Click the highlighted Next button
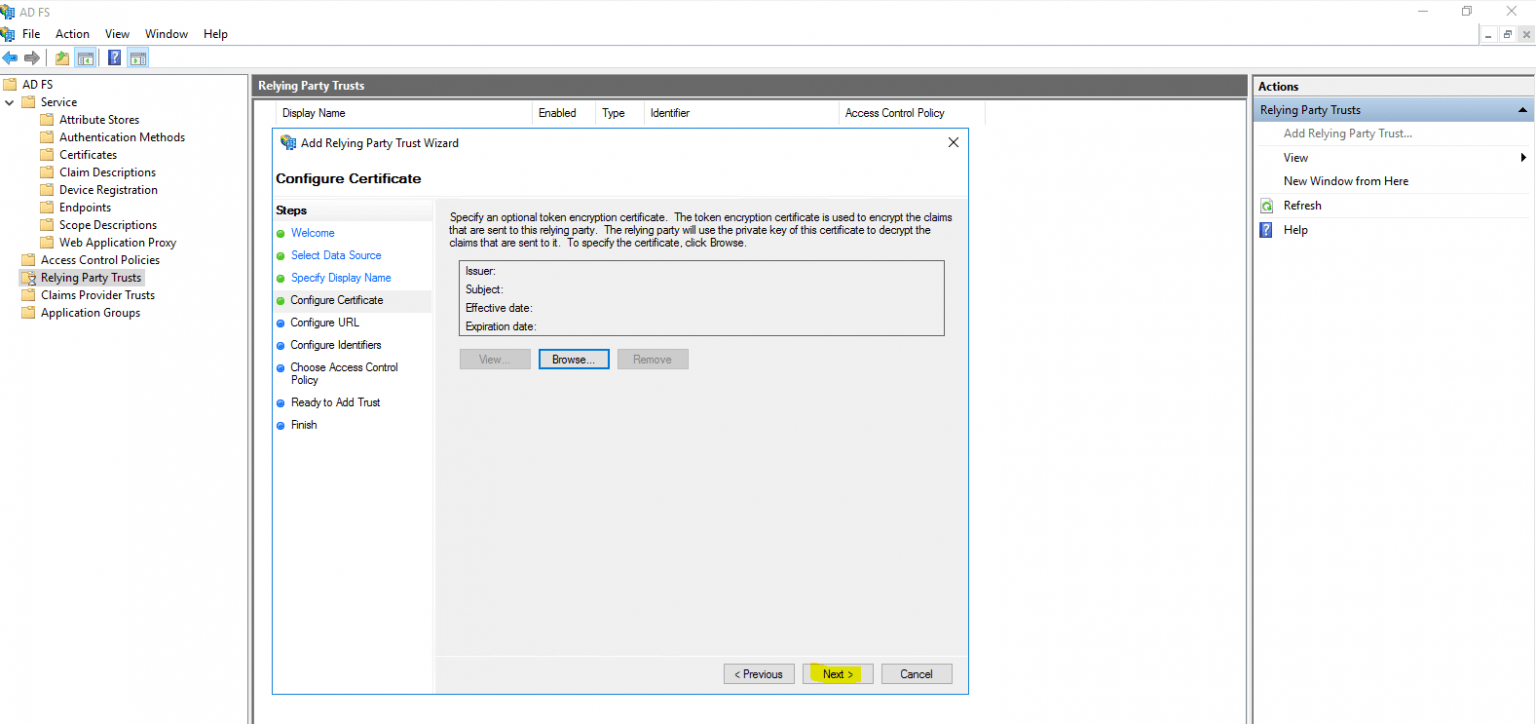The height and width of the screenshot is (724, 1536). click(x=837, y=673)
